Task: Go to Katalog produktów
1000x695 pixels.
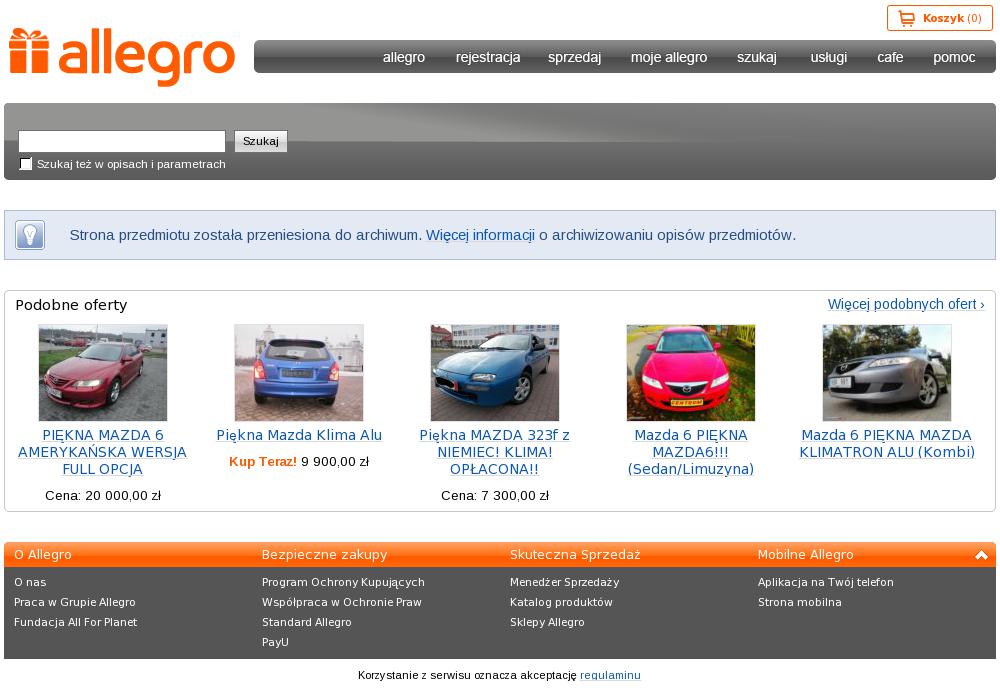Action: (561, 602)
